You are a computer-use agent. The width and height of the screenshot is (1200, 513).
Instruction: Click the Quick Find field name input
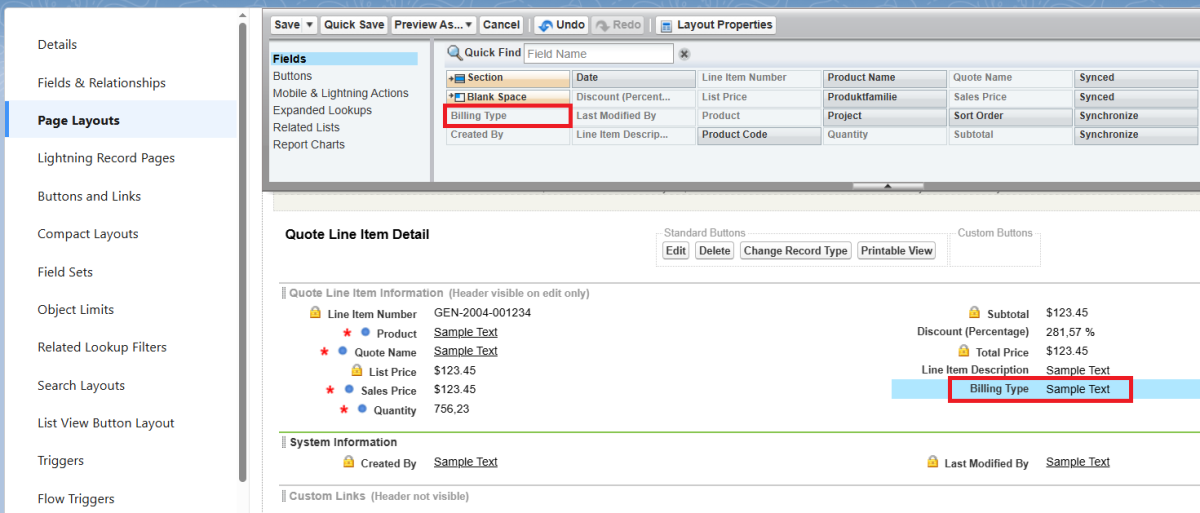598,54
